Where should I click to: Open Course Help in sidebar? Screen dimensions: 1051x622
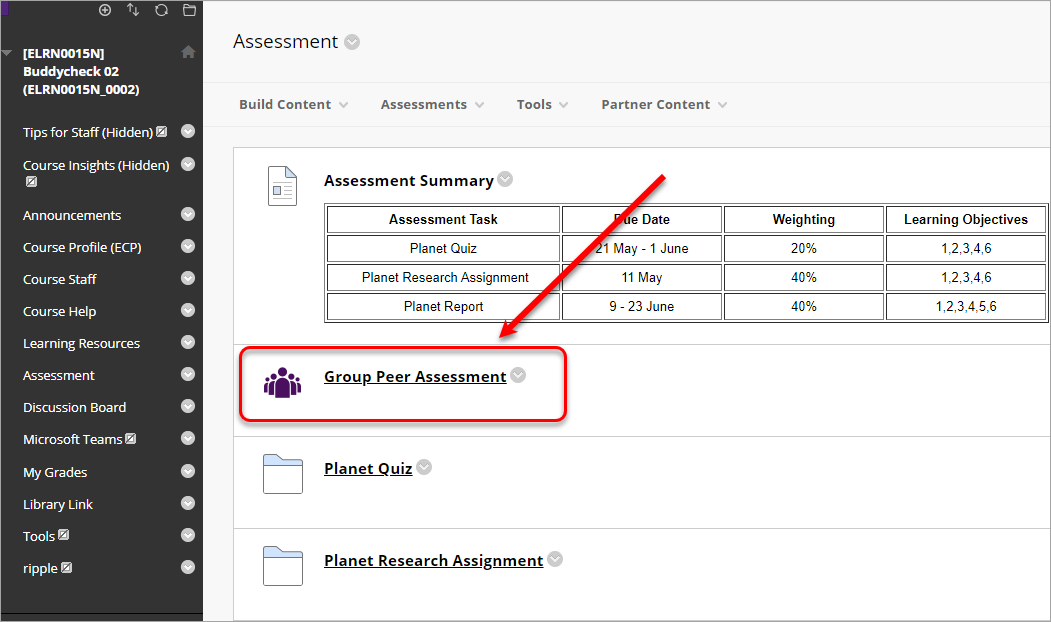coord(59,311)
